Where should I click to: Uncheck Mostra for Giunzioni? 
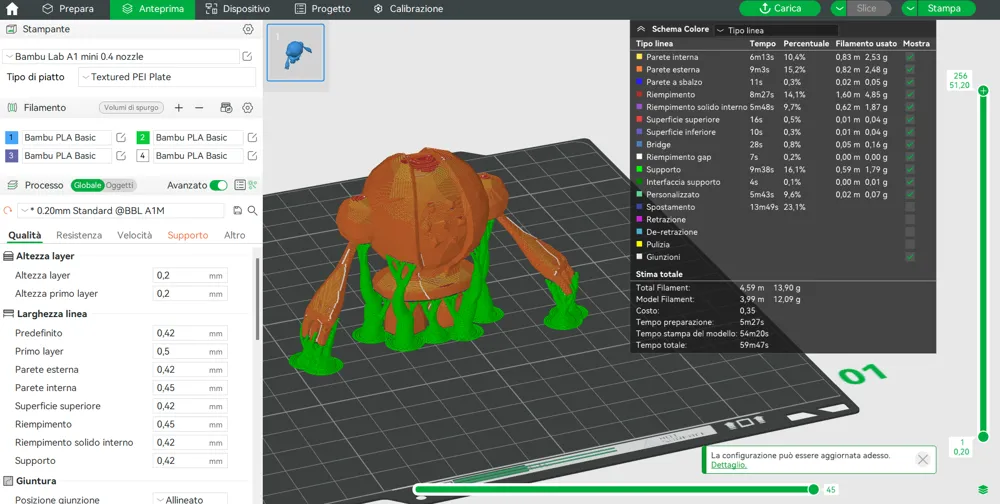(x=910, y=257)
